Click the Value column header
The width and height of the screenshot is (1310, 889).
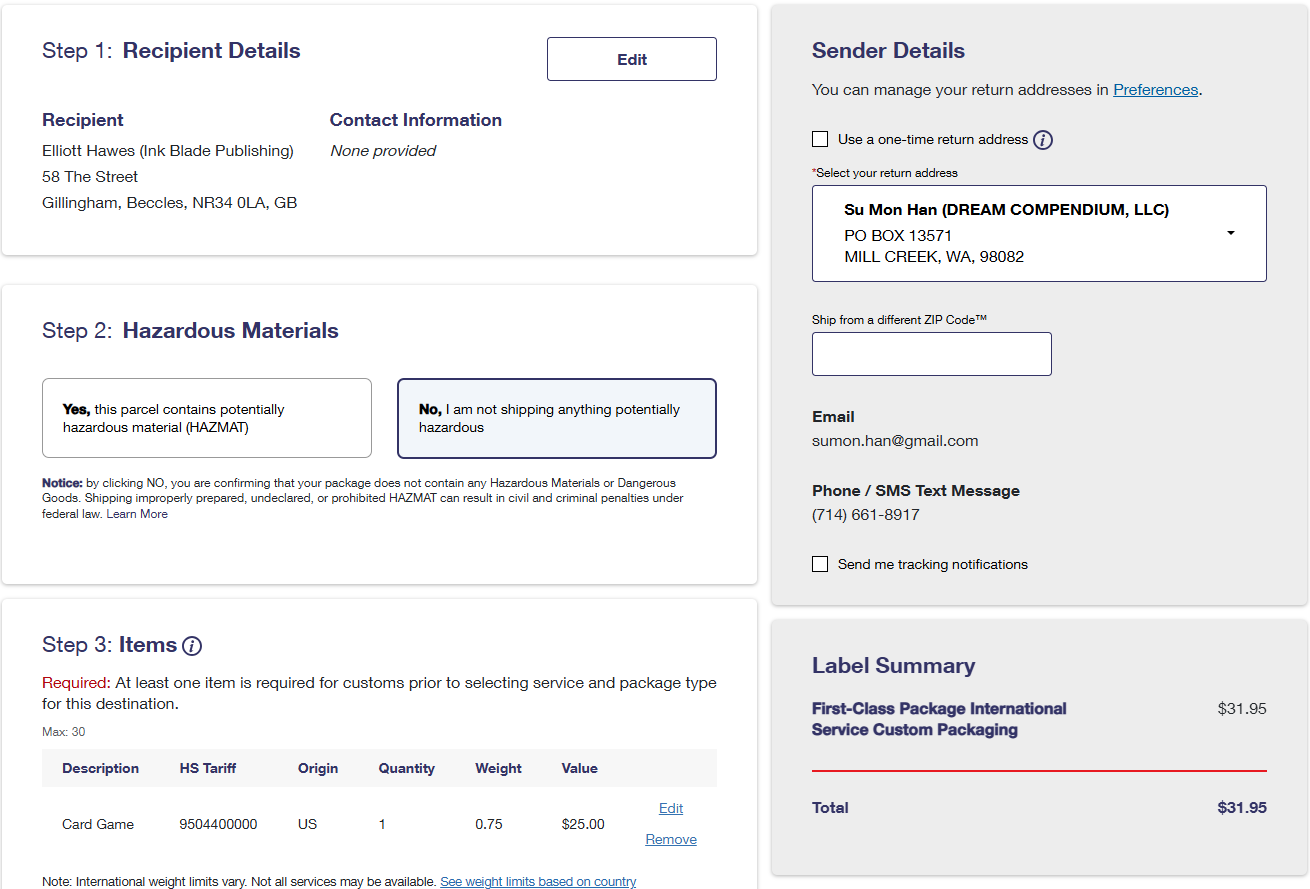579,768
